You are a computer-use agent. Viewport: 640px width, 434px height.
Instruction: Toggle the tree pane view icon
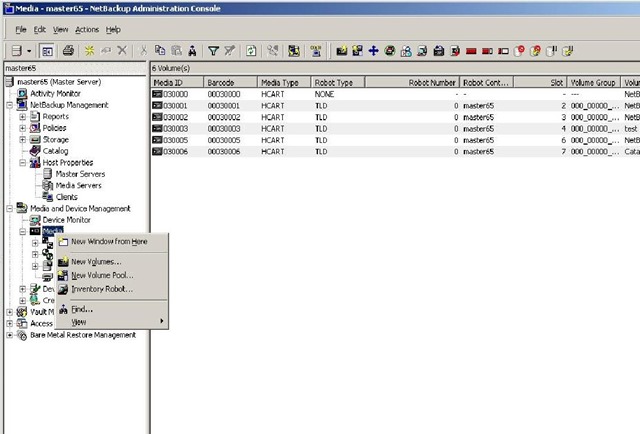pos(47,51)
